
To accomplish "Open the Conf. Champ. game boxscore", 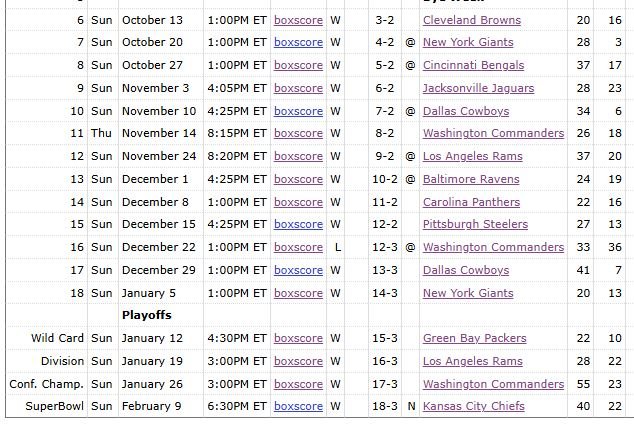I will tap(298, 384).
